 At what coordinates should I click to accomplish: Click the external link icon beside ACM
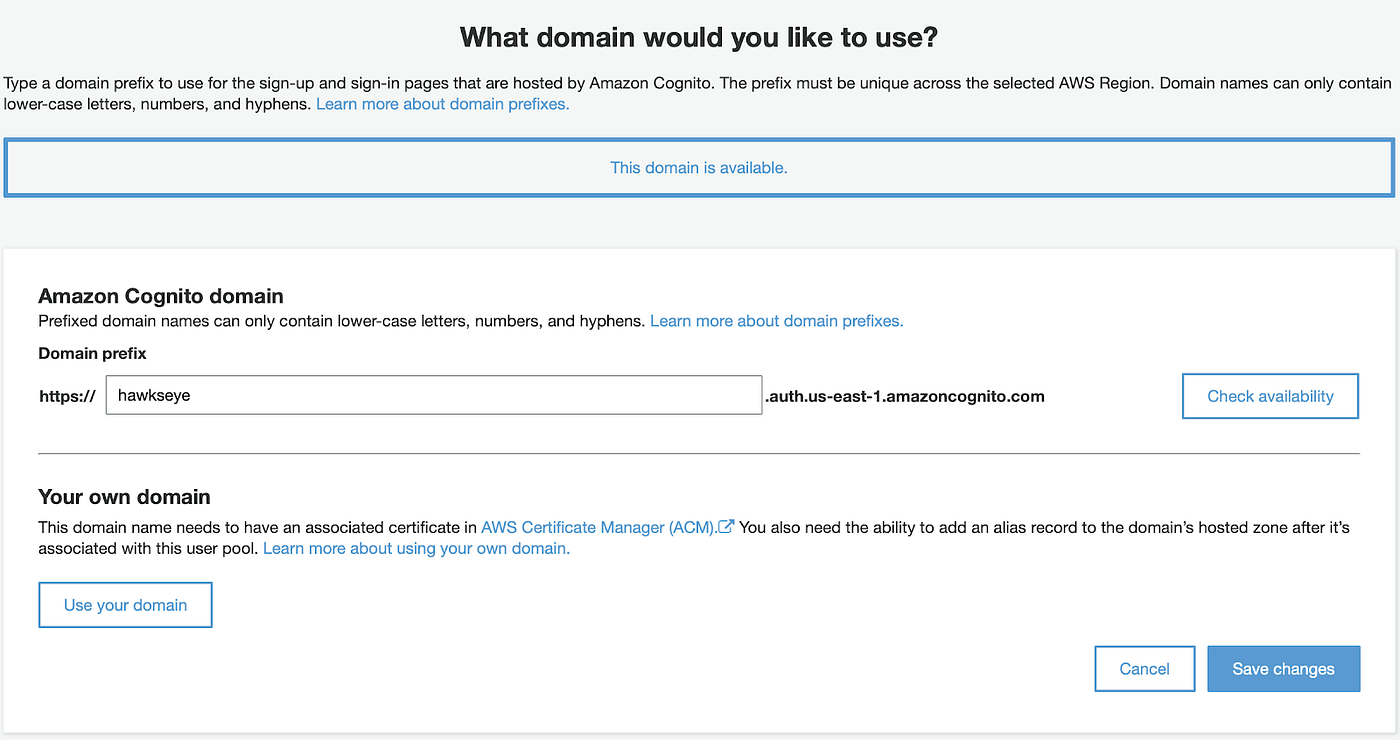[x=725, y=525]
